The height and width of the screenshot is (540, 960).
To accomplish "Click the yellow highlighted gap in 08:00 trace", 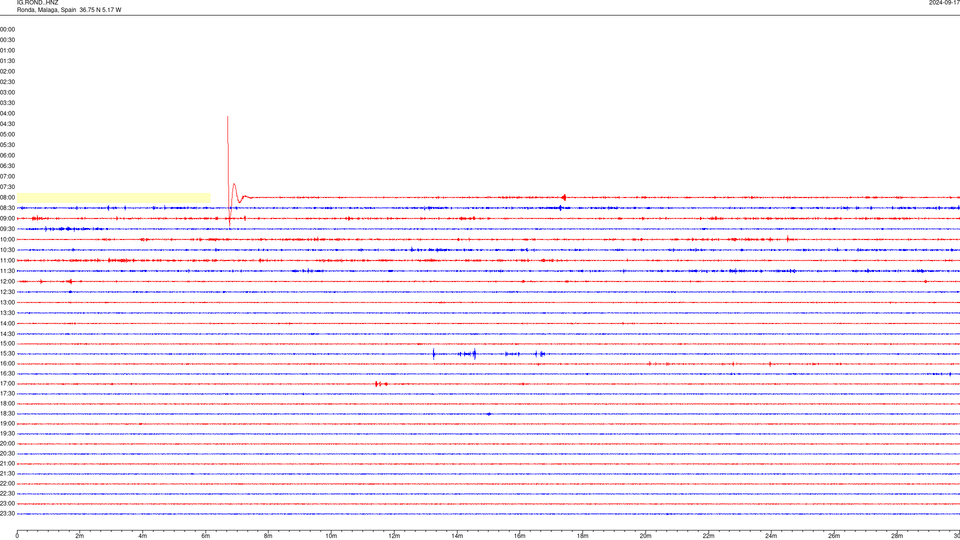I will click(x=114, y=198).
